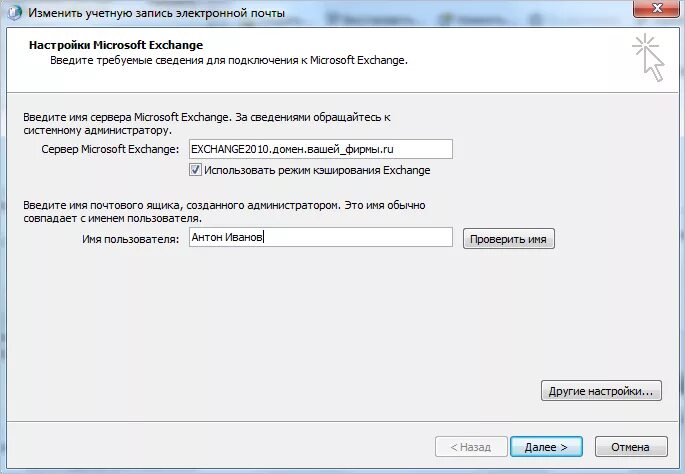Click the Использовать режим кэширования Exchange label

(317, 170)
